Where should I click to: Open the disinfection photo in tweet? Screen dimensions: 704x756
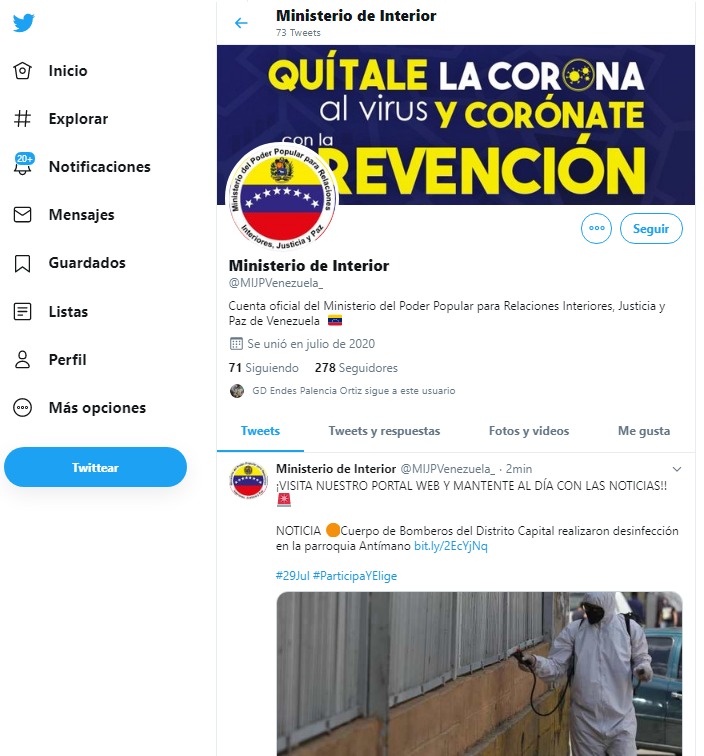click(x=479, y=674)
